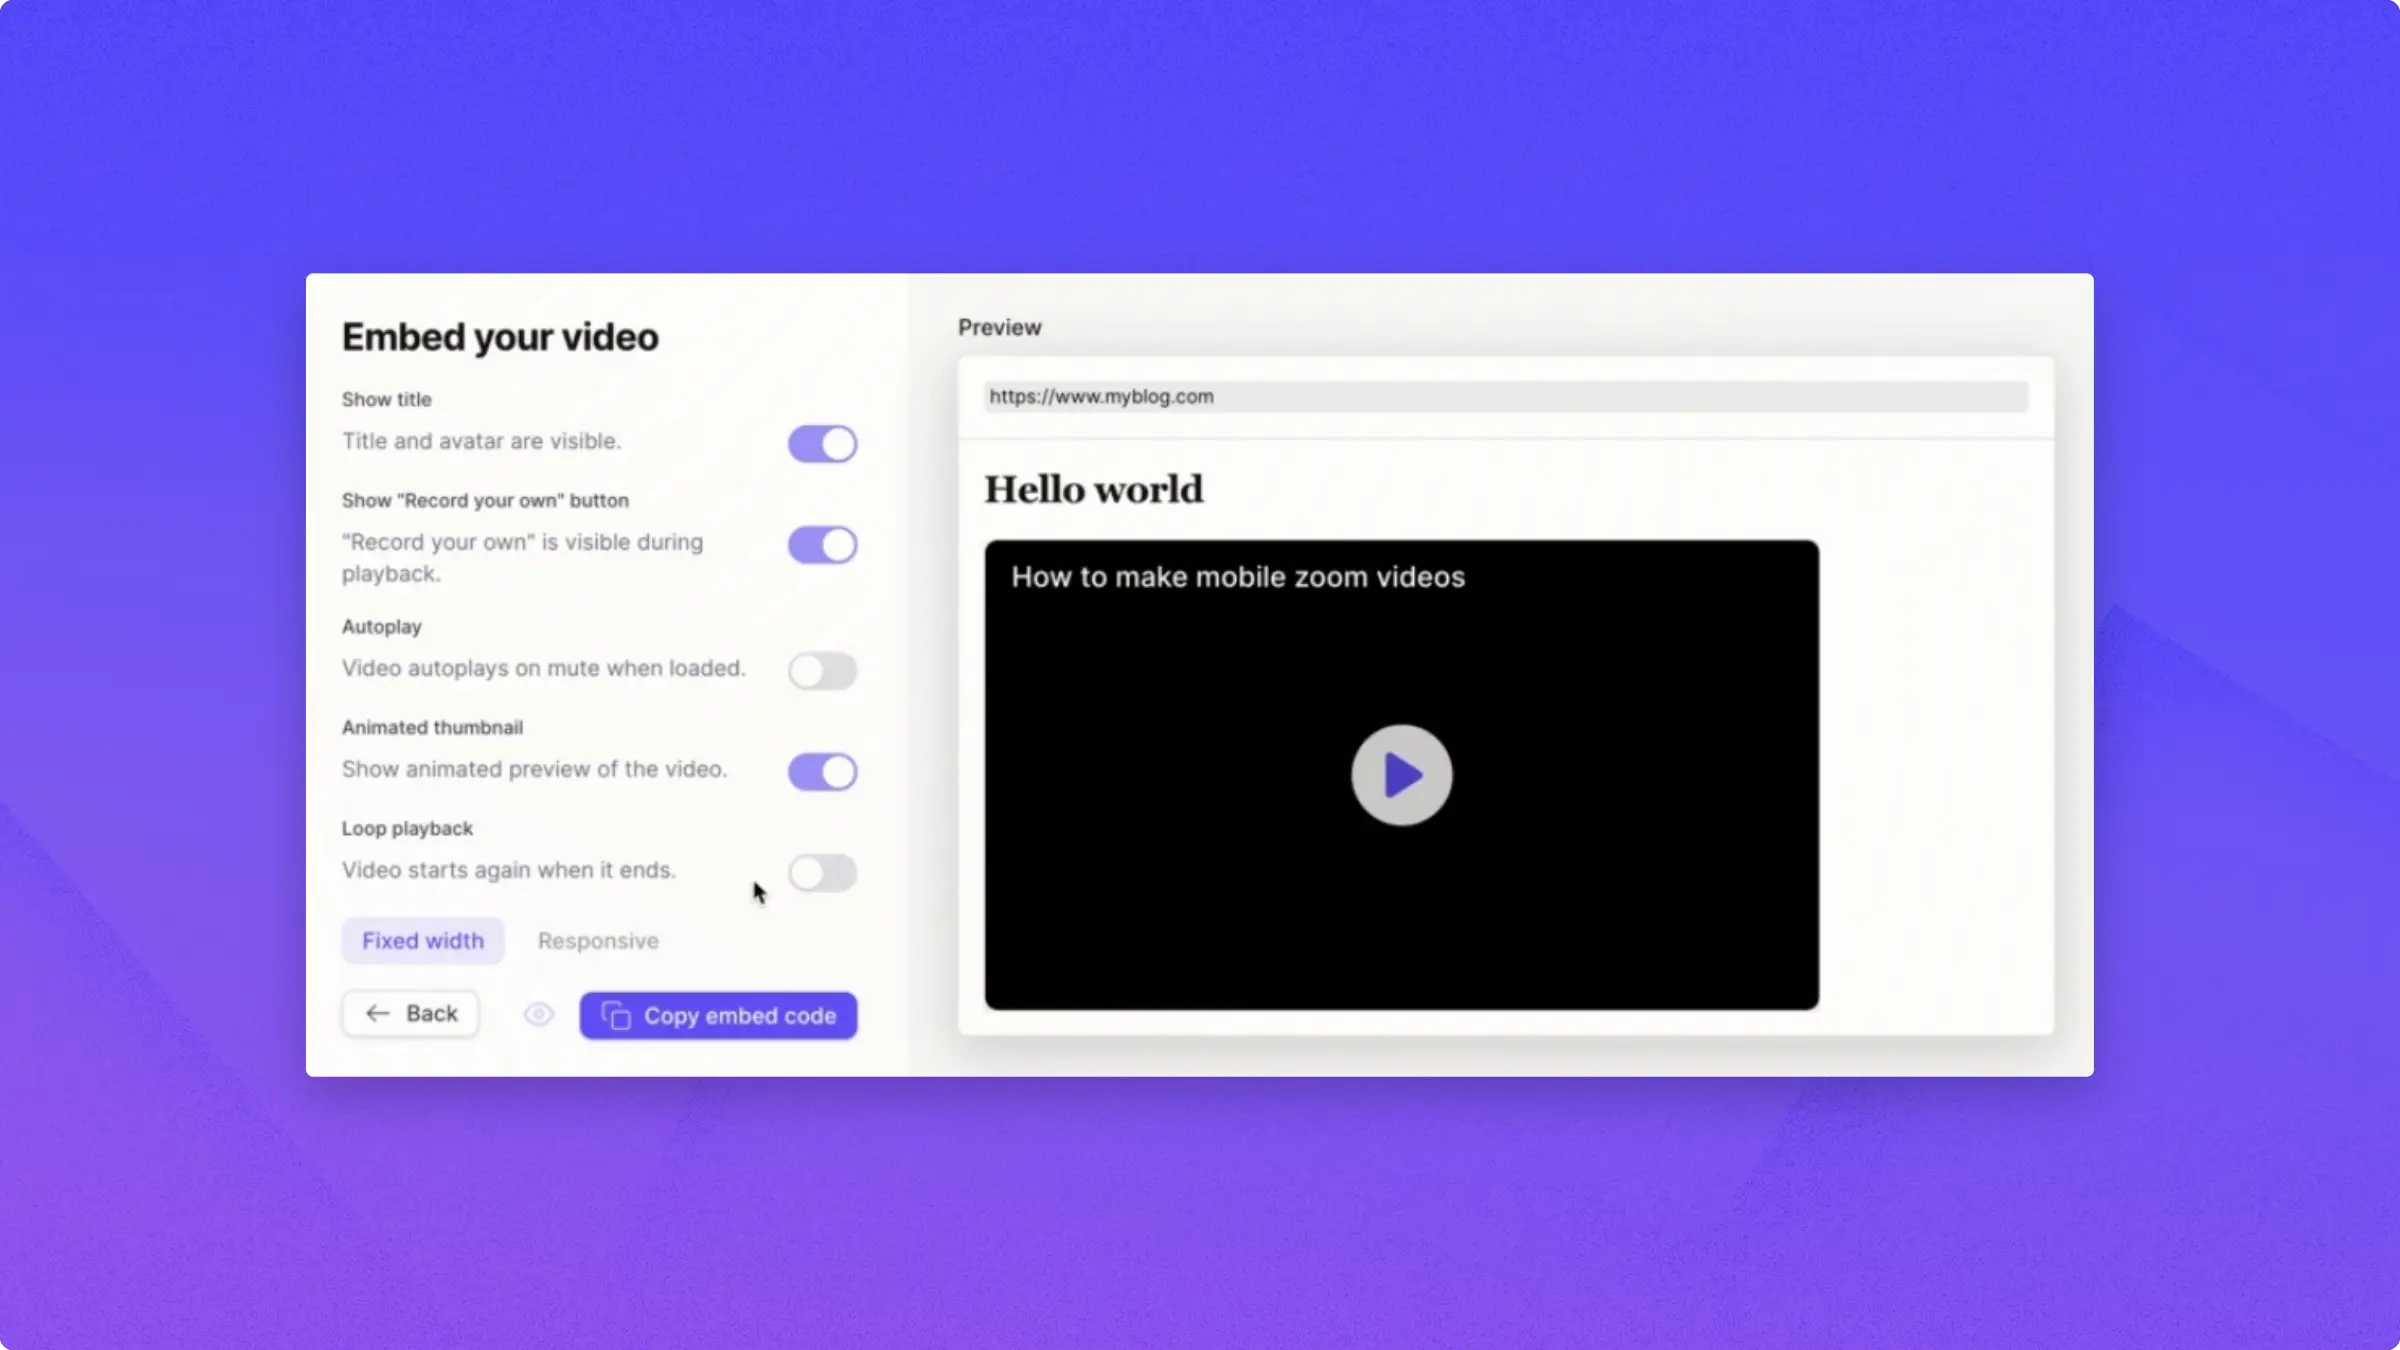Turn off "Record your own" button toggle
This screenshot has height=1350, width=2400.
tap(822, 545)
